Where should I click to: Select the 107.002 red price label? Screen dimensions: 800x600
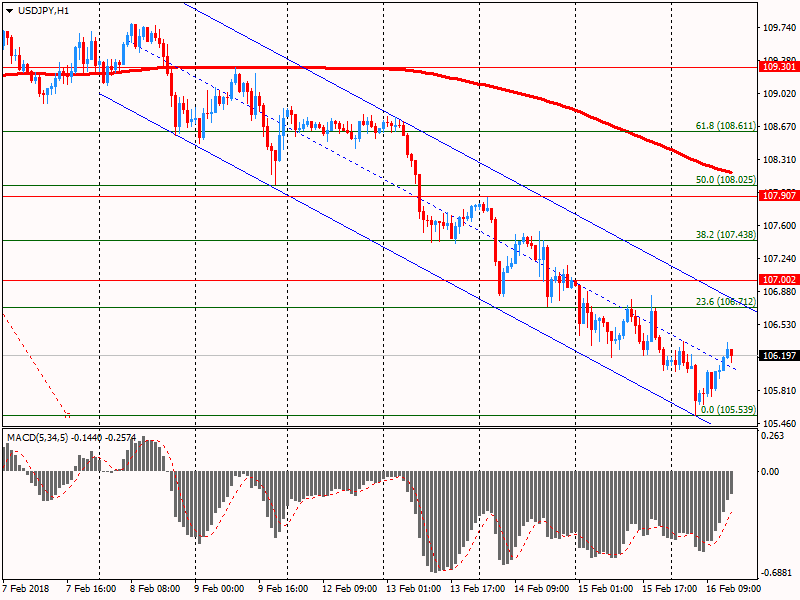click(x=779, y=280)
